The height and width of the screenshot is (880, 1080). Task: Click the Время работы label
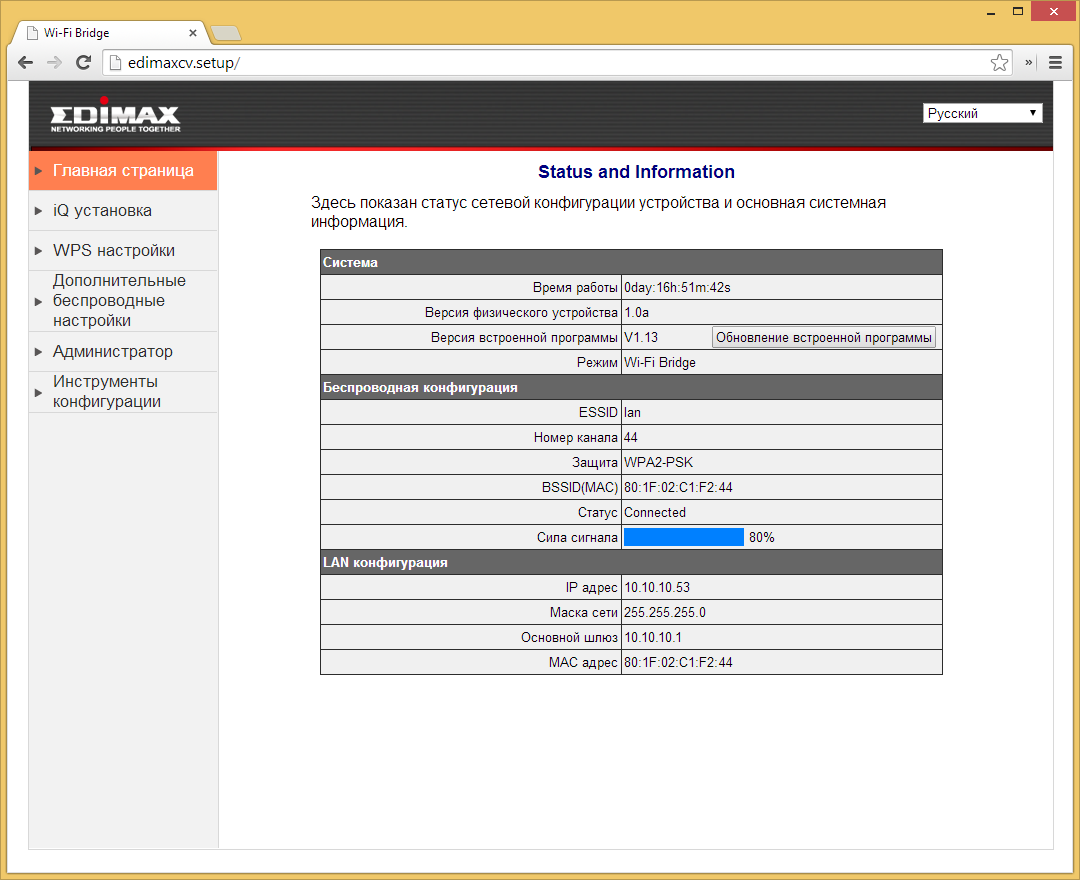pos(575,288)
